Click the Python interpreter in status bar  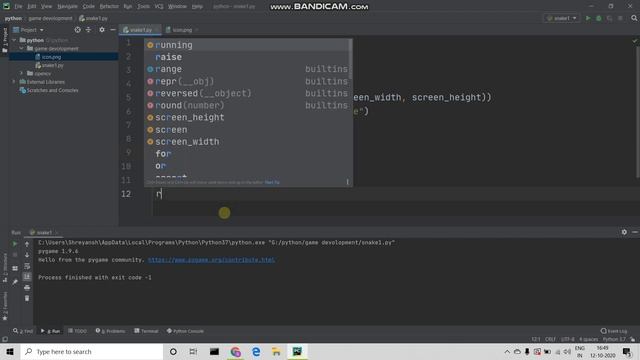click(x=614, y=339)
